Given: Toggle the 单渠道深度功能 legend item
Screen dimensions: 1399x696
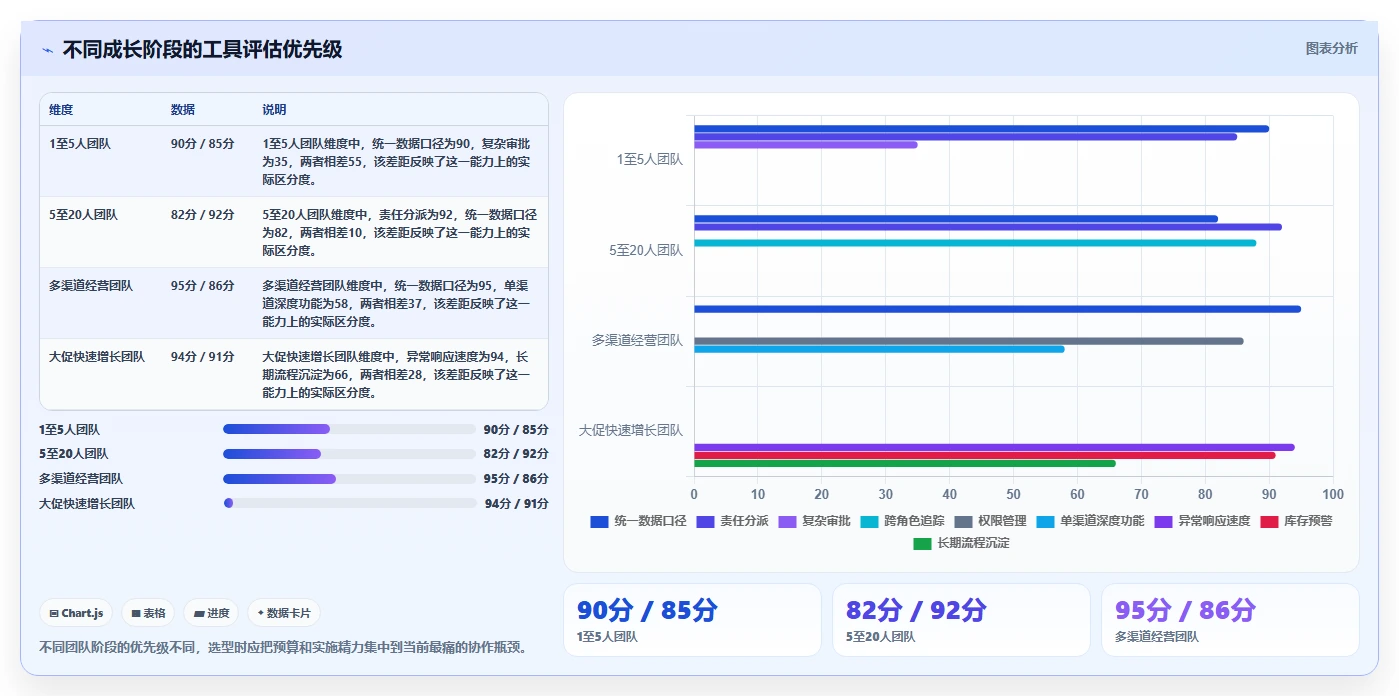Looking at the screenshot, I should click(x=1090, y=521).
